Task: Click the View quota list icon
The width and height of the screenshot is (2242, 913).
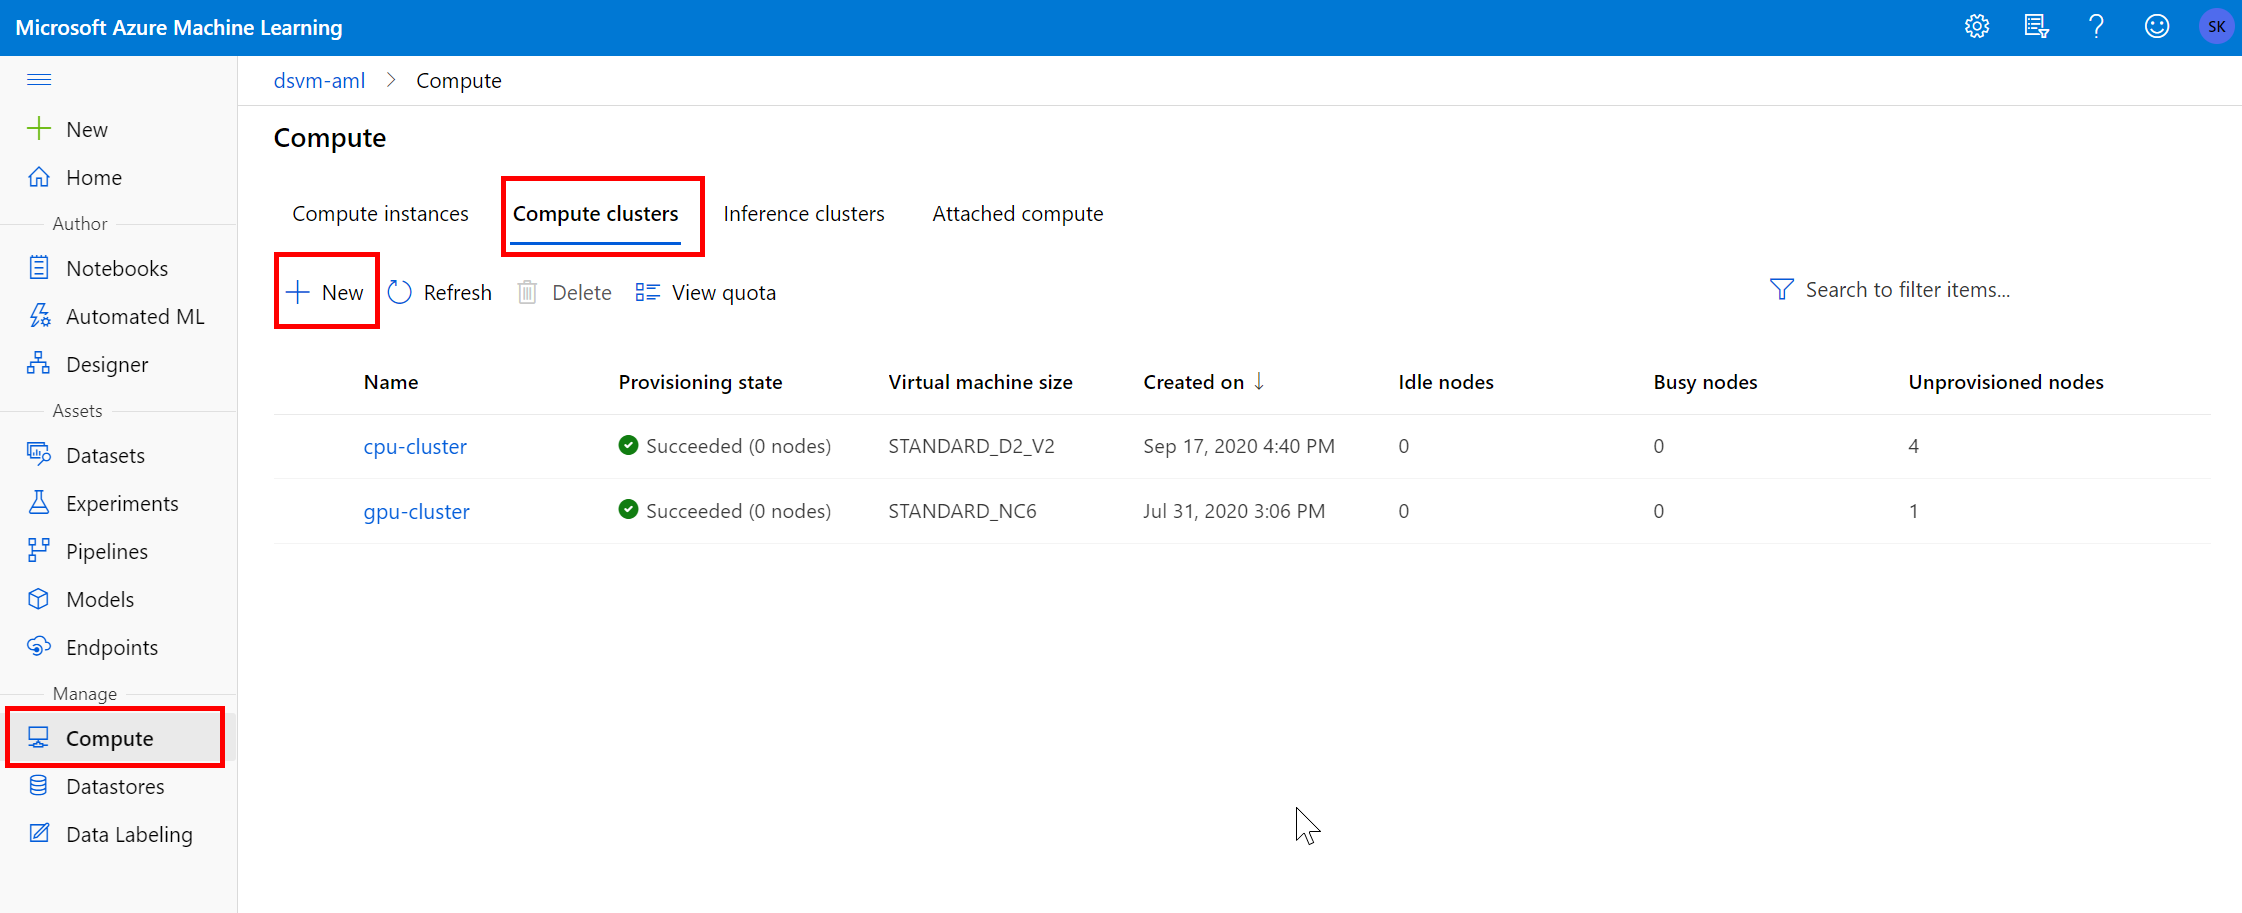Action: 647,292
